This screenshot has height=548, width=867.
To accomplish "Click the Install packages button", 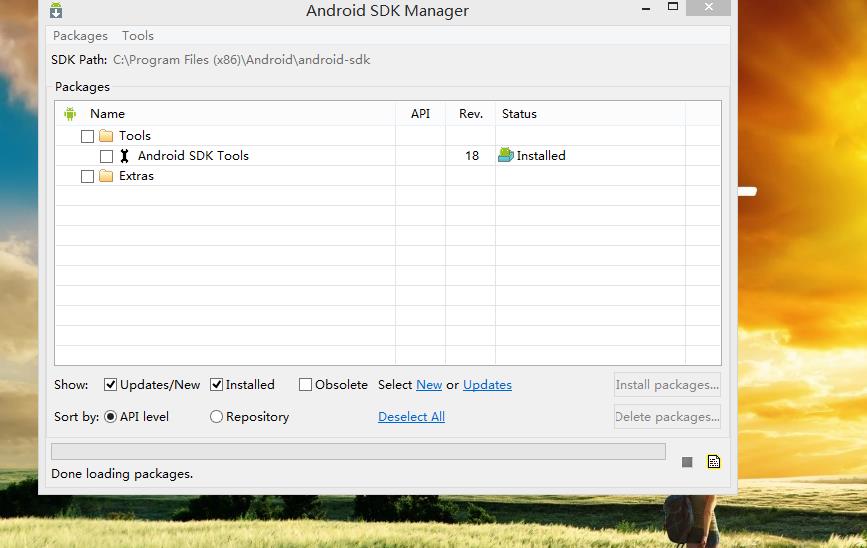I will [667, 385].
